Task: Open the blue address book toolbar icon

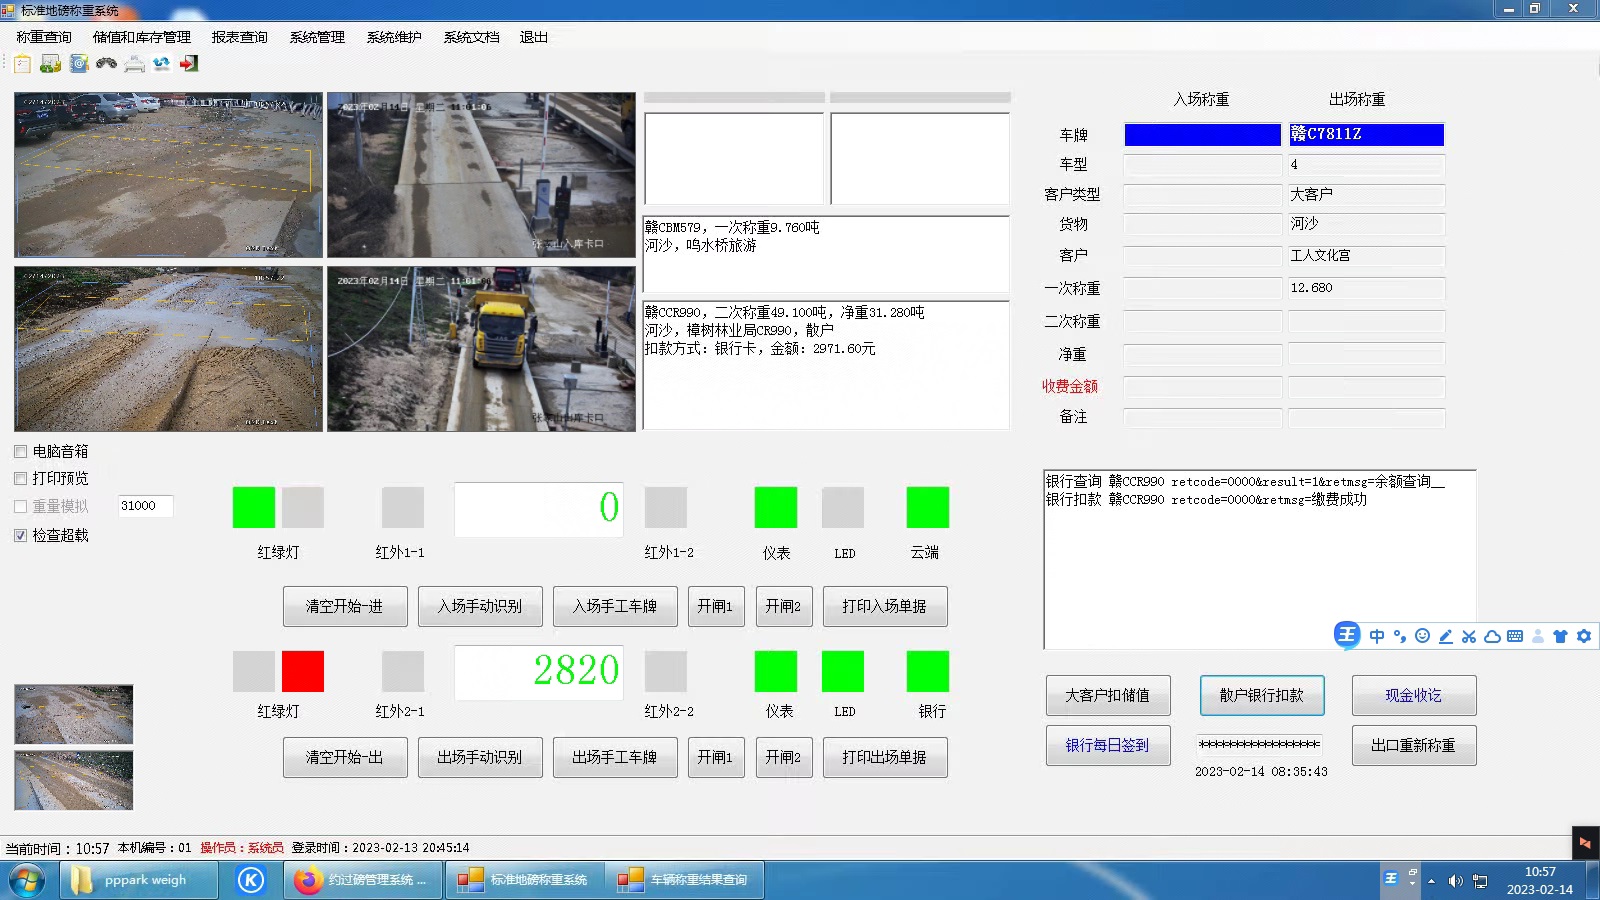Action: 79,64
